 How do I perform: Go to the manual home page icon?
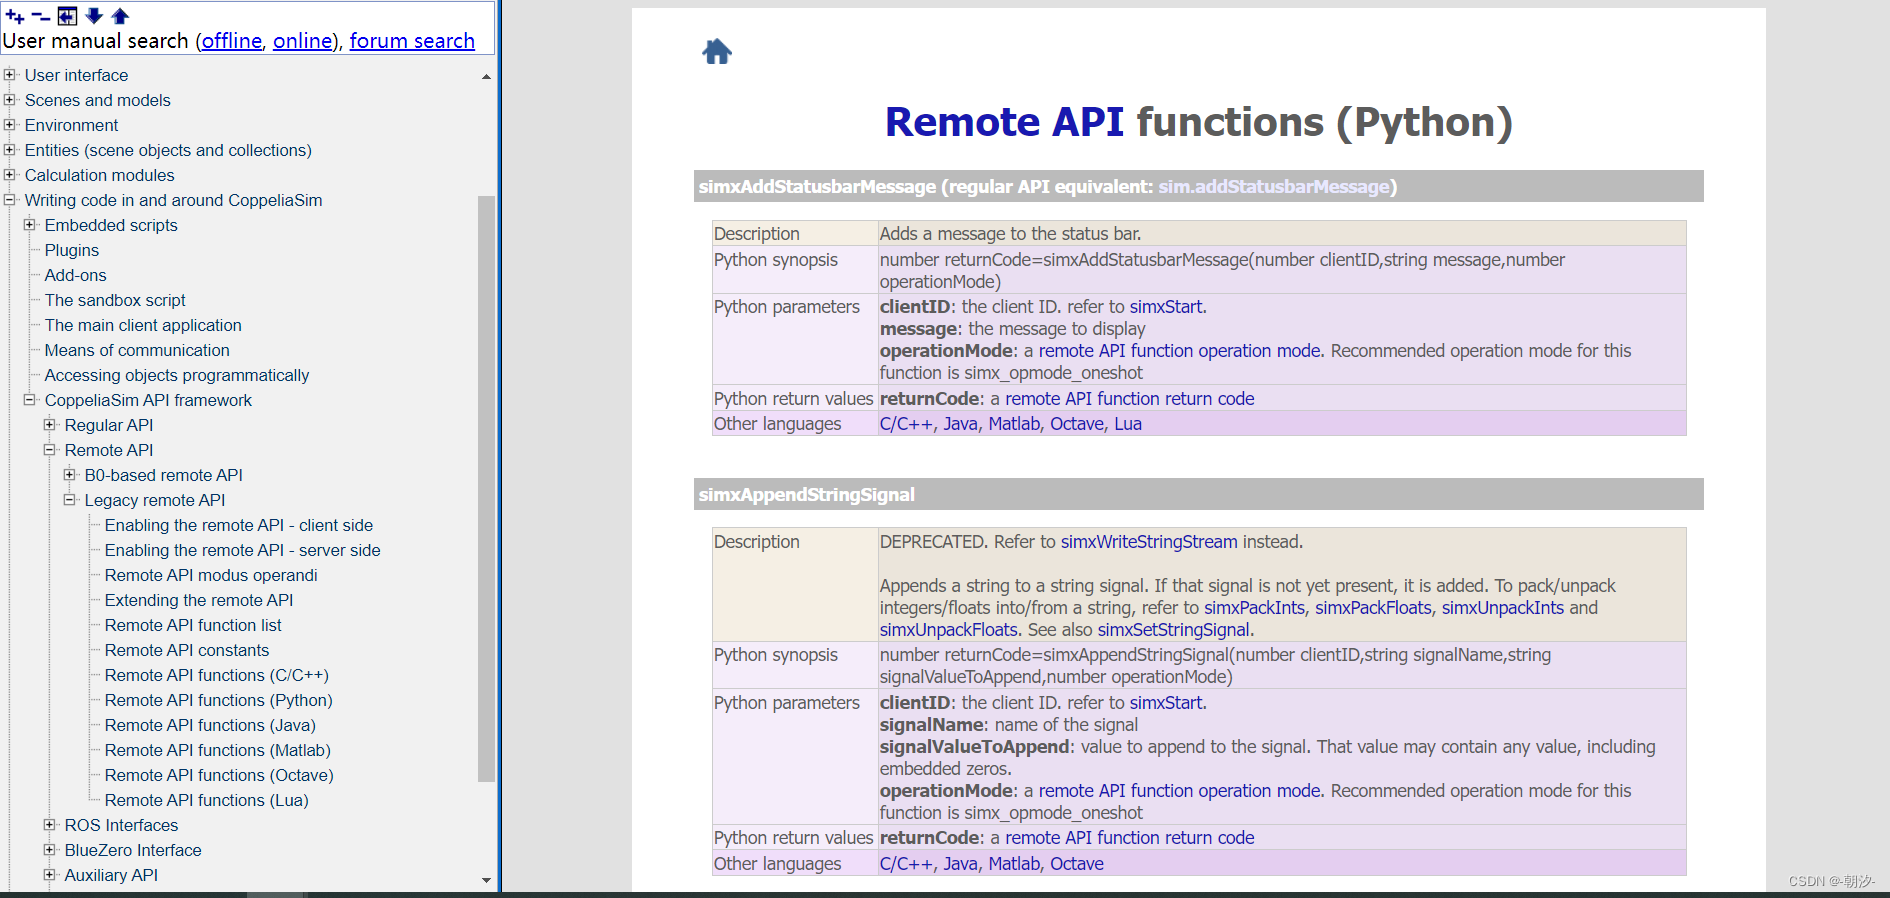717,51
